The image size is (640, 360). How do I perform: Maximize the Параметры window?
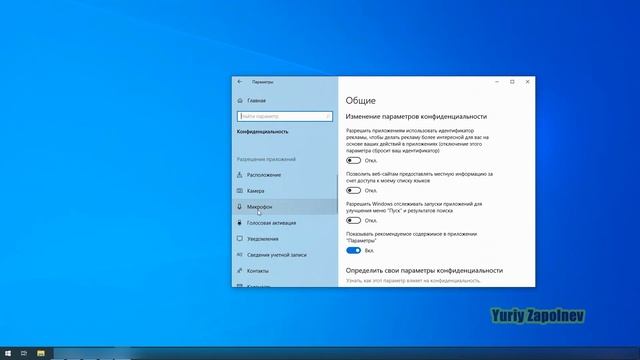click(512, 82)
